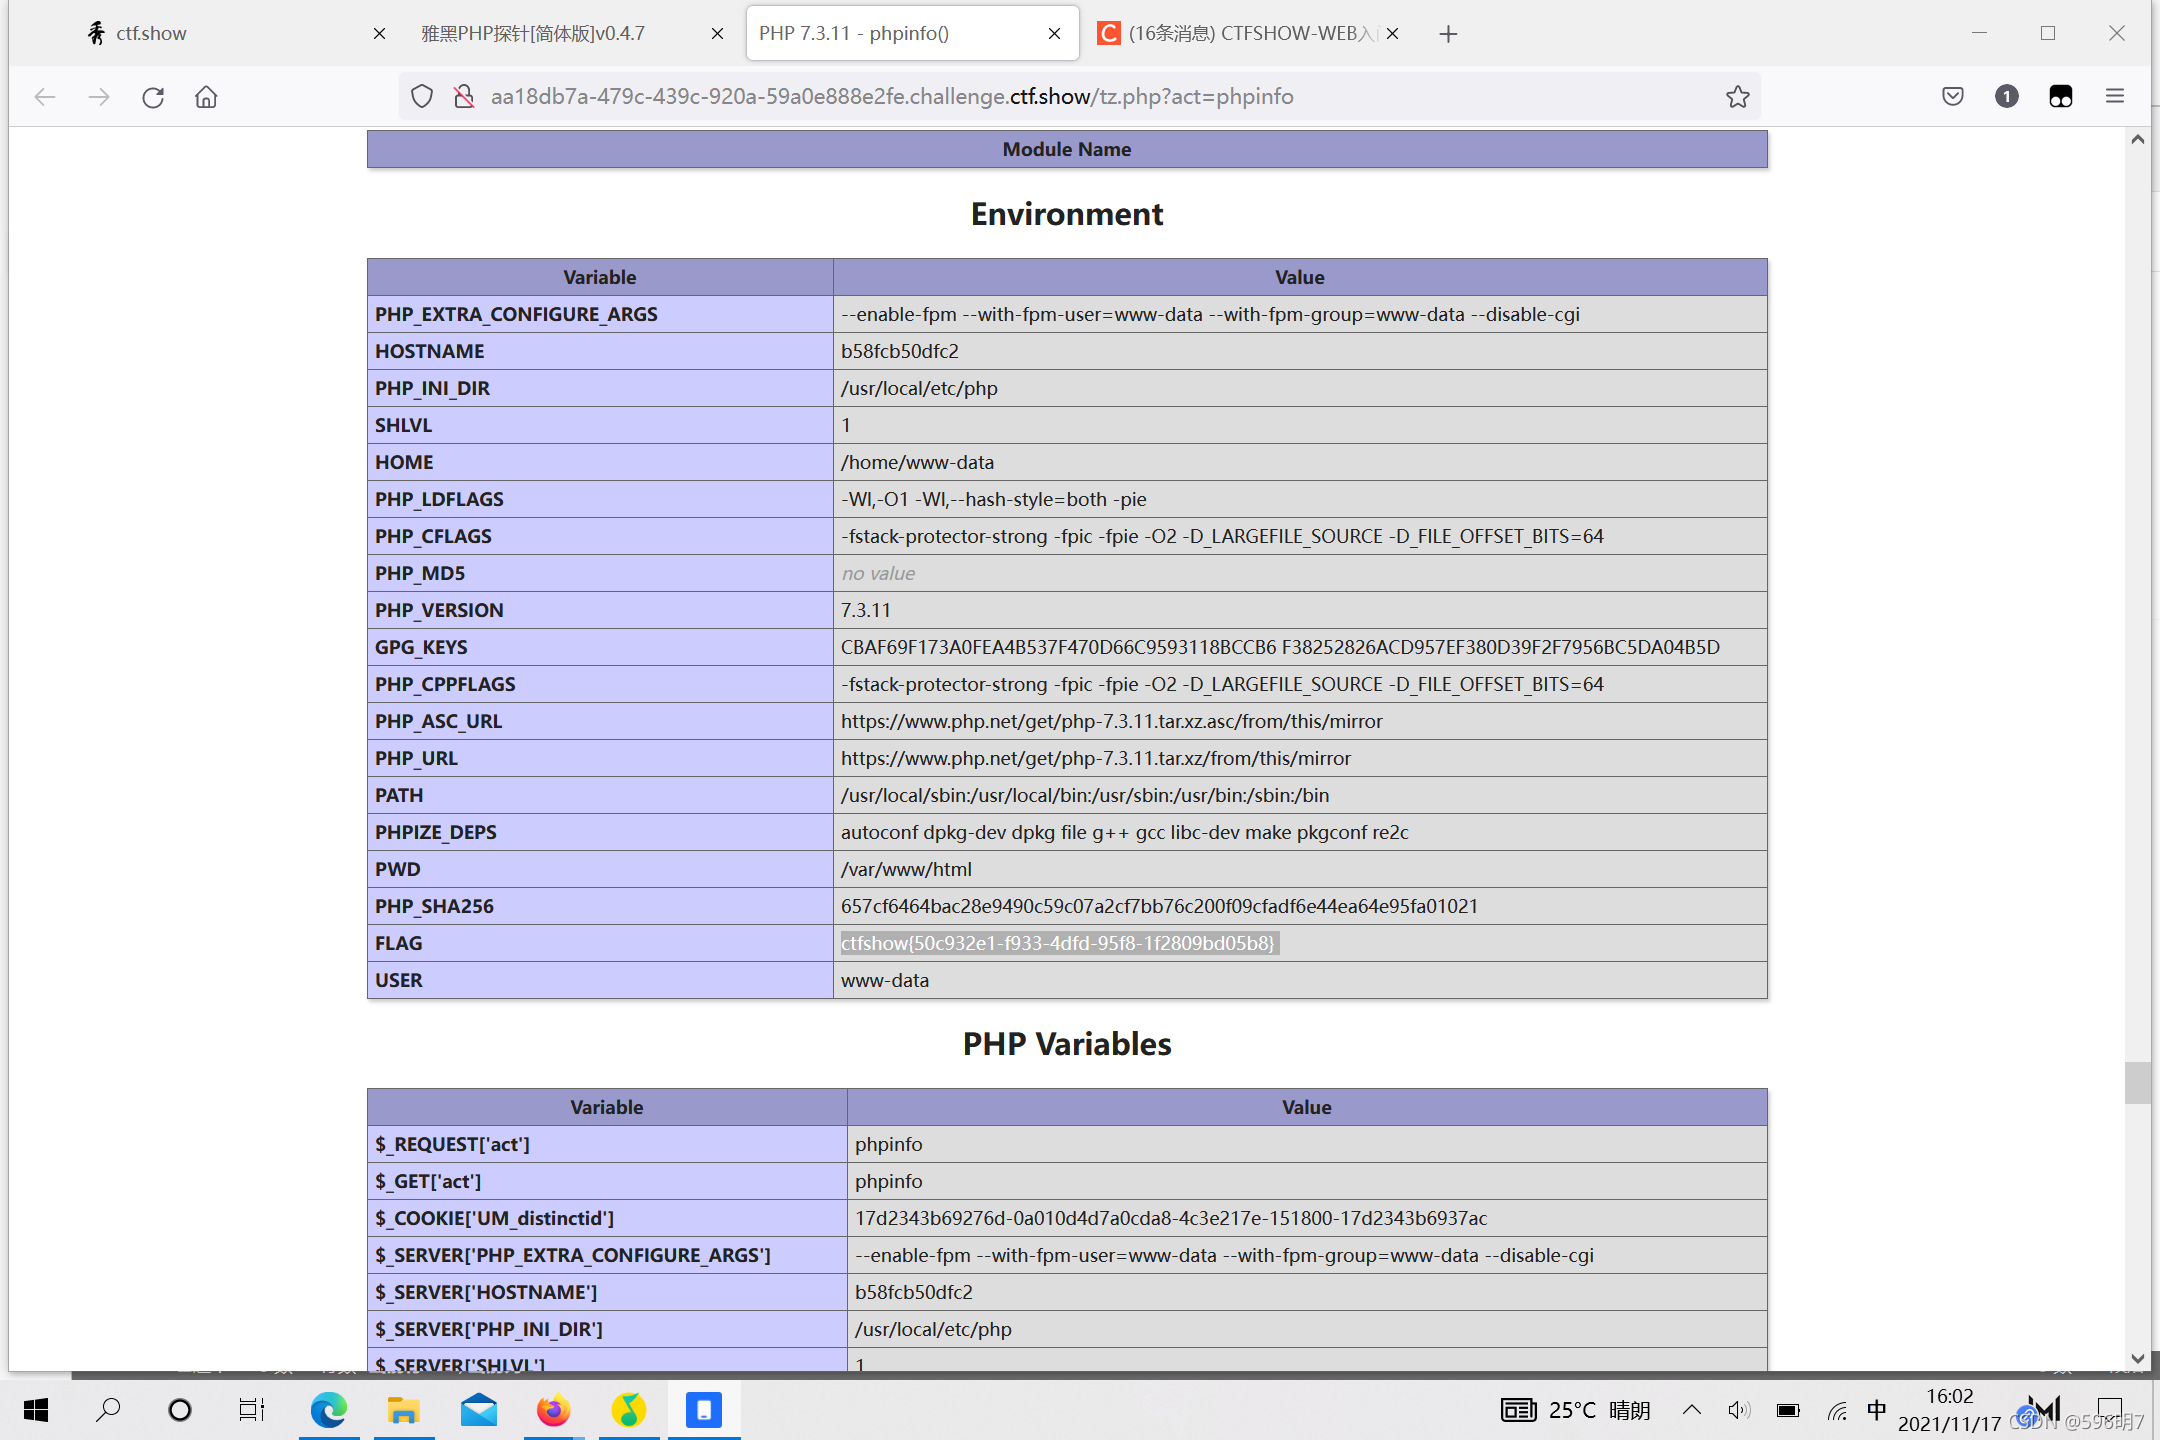Open the yellow-green app on taskbar
Image resolution: width=2160 pixels, height=1440 pixels.
click(x=629, y=1411)
